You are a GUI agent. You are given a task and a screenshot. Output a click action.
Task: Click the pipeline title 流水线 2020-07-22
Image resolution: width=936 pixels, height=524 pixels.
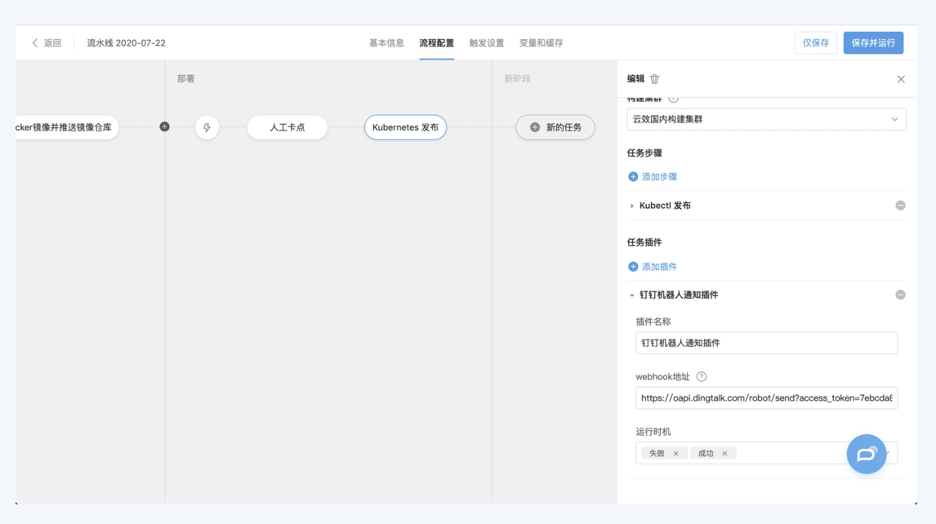pos(126,43)
